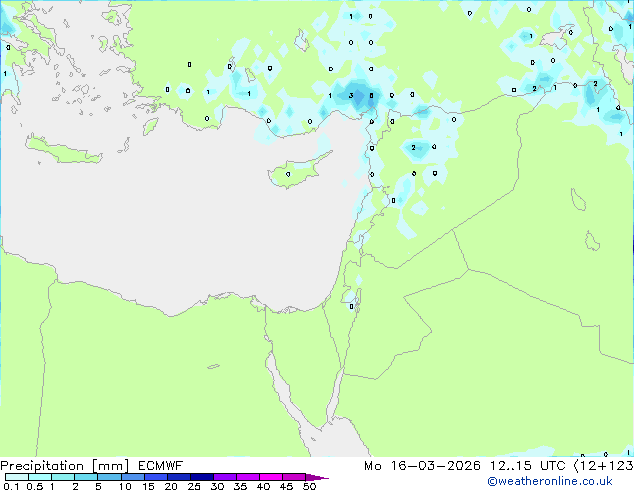Click the '0' value near the Dead Sea
The width and height of the screenshot is (634, 490).
(351, 306)
